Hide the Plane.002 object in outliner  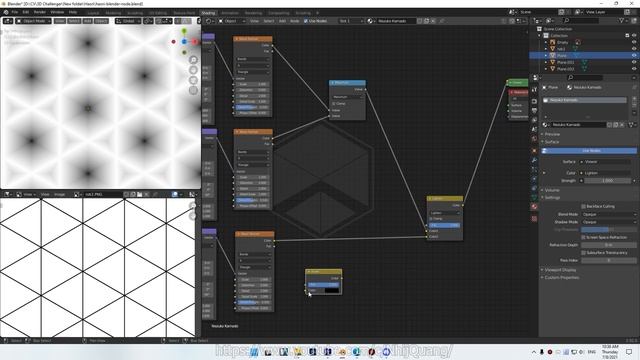click(x=634, y=69)
